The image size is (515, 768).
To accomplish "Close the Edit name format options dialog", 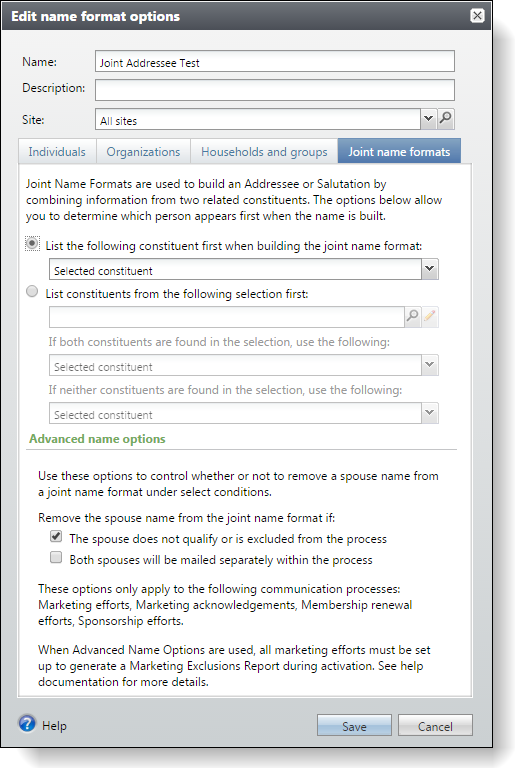I will 477,16.
